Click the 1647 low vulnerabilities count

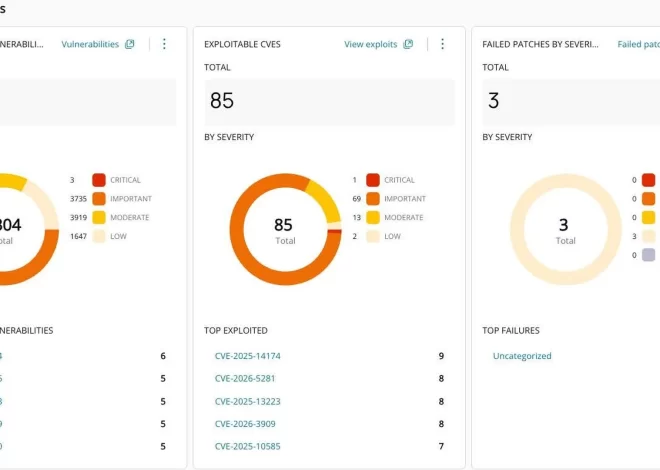pyautogui.click(x=78, y=236)
